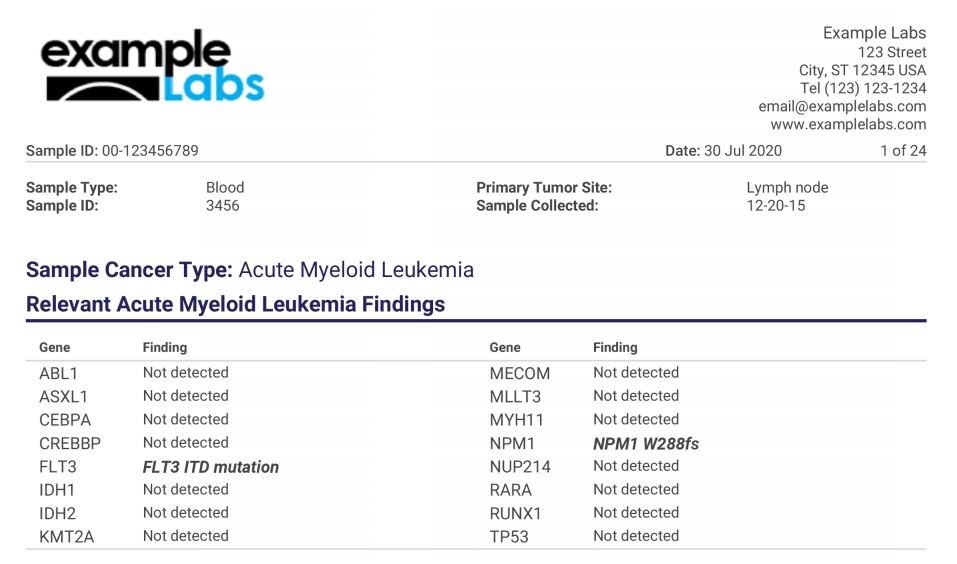Select the FLT3 ITD mutation finding
Viewport: 957px width, 564px height.
pos(210,467)
